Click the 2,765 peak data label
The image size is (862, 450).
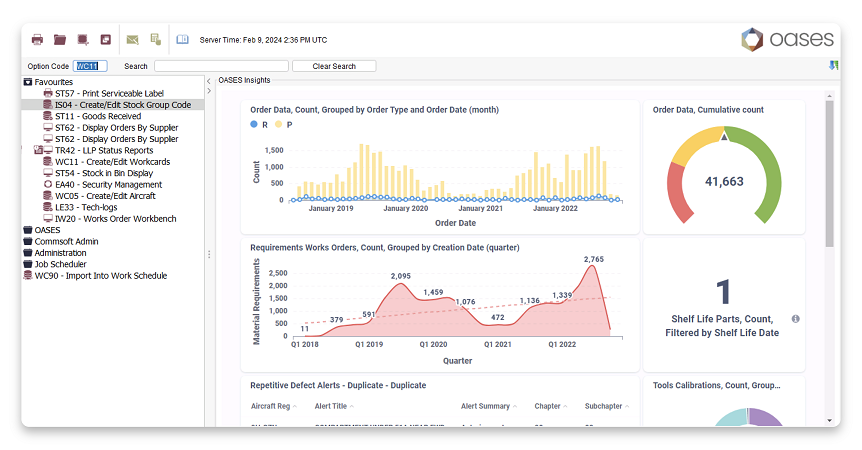tap(594, 259)
